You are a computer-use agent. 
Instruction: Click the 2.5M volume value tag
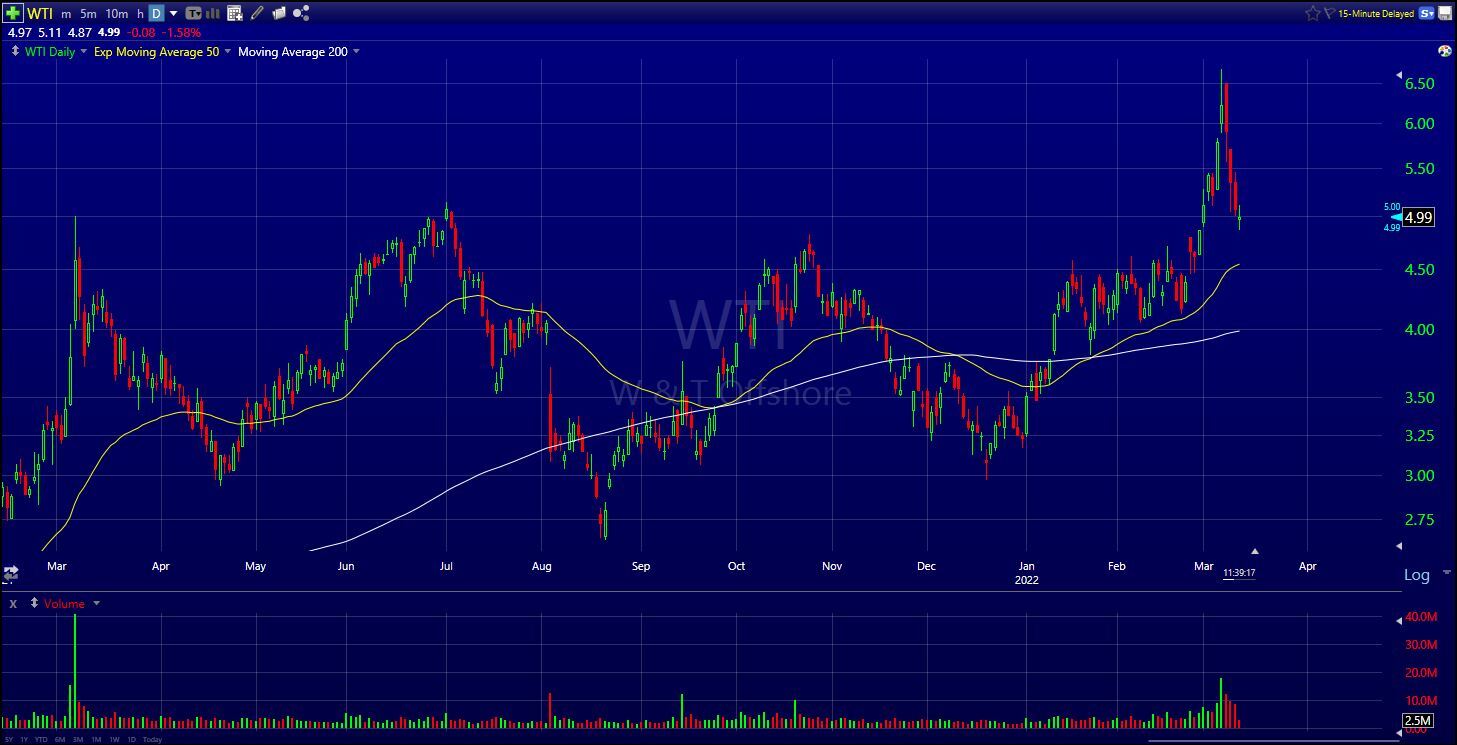1418,721
